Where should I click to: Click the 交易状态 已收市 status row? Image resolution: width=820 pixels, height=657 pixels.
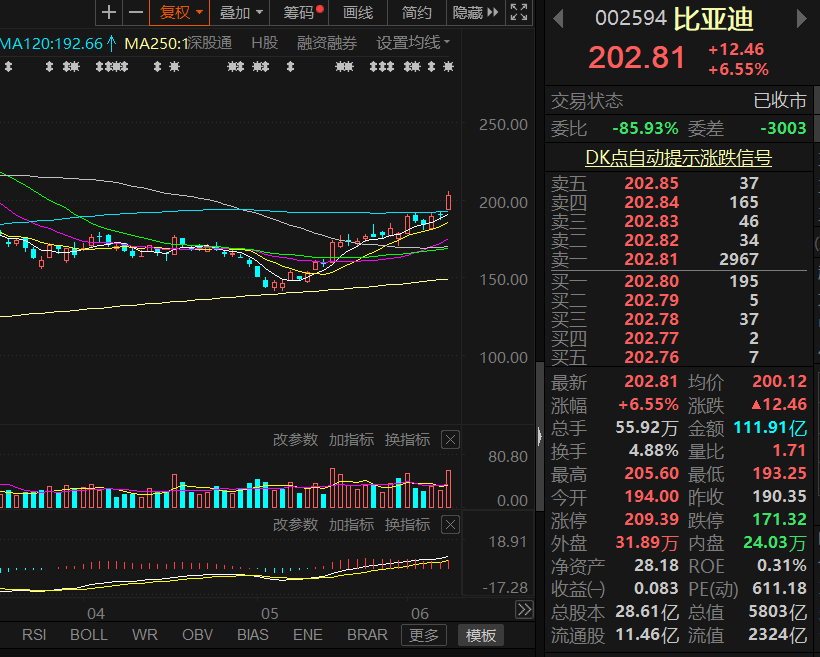click(x=679, y=100)
